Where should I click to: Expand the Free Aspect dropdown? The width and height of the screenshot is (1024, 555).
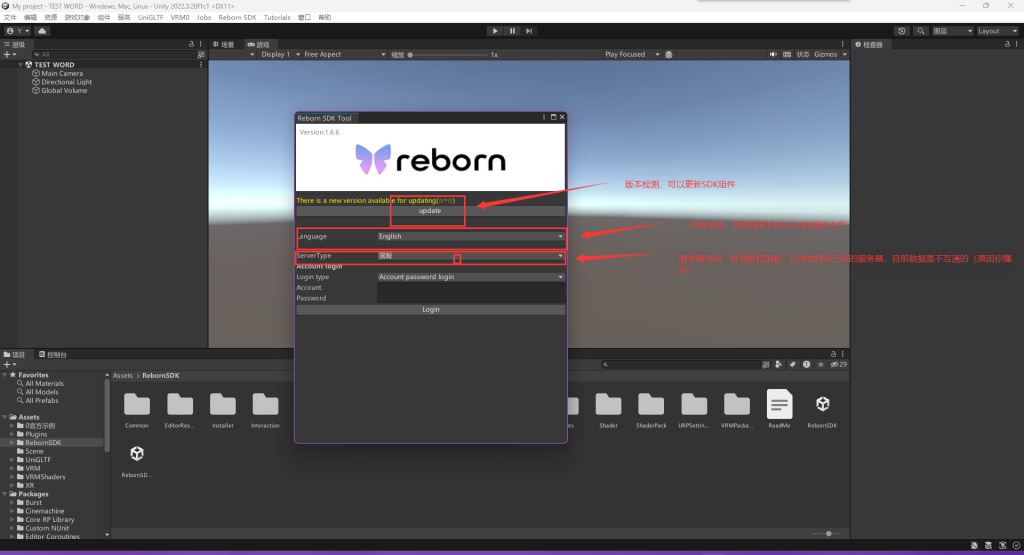tap(339, 55)
